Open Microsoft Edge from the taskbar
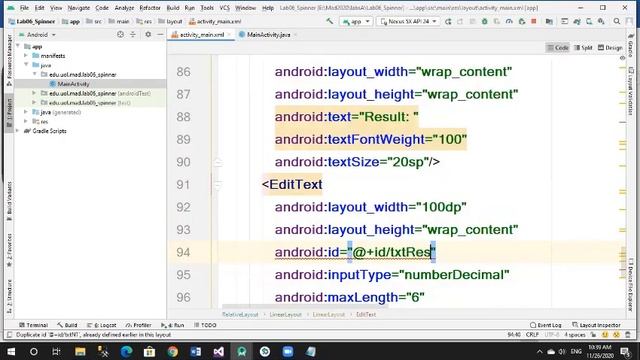640x360 pixels. click(x=126, y=351)
